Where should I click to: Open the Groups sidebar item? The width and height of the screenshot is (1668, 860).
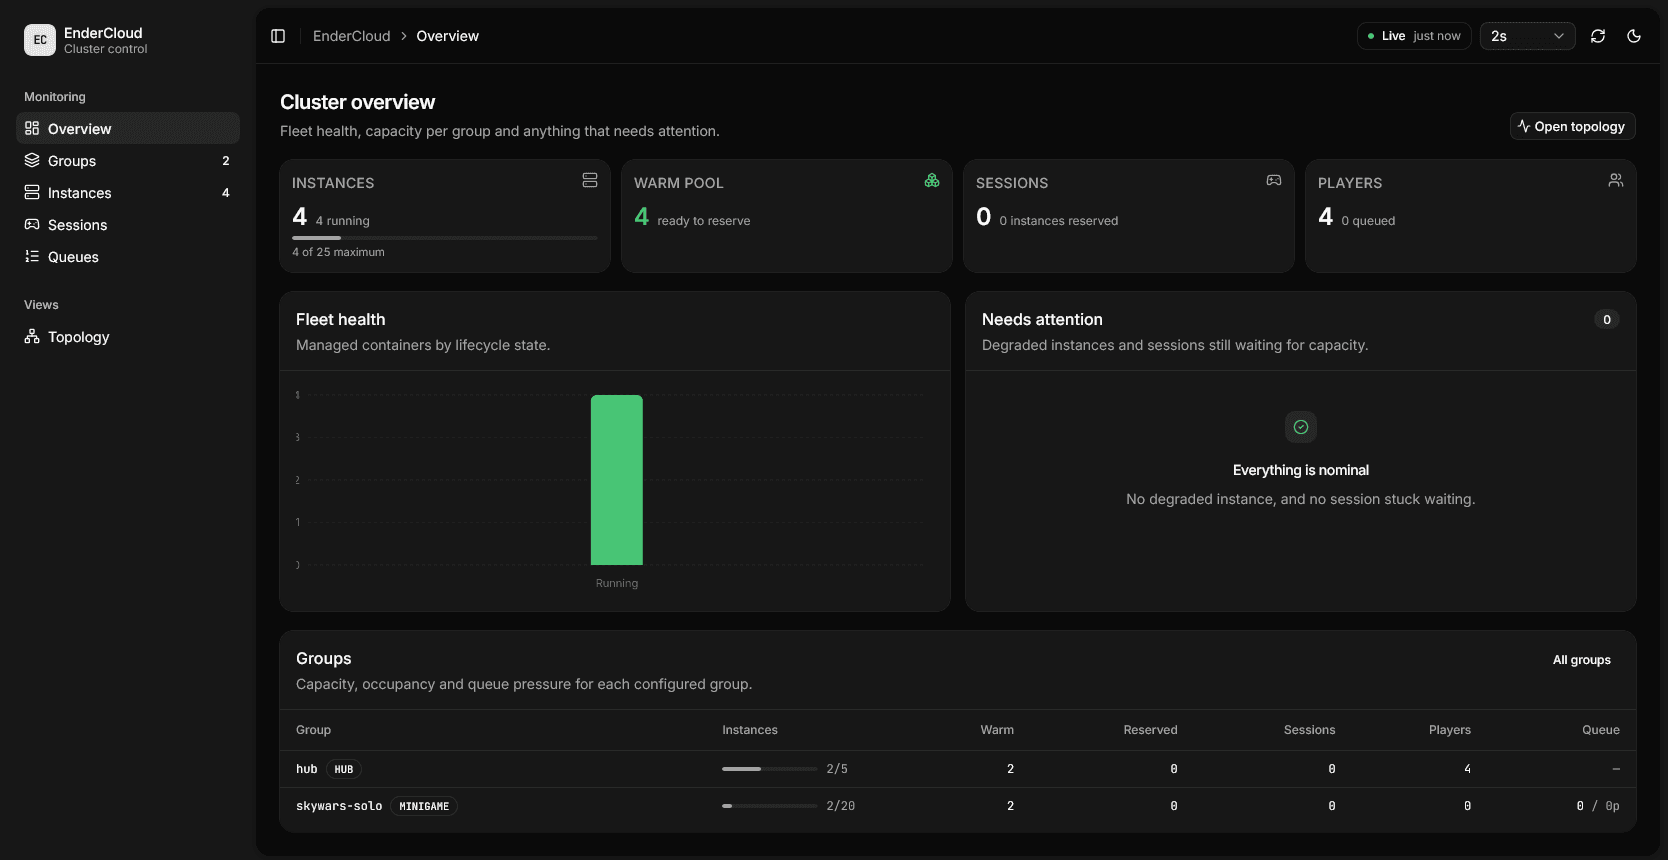coord(128,160)
